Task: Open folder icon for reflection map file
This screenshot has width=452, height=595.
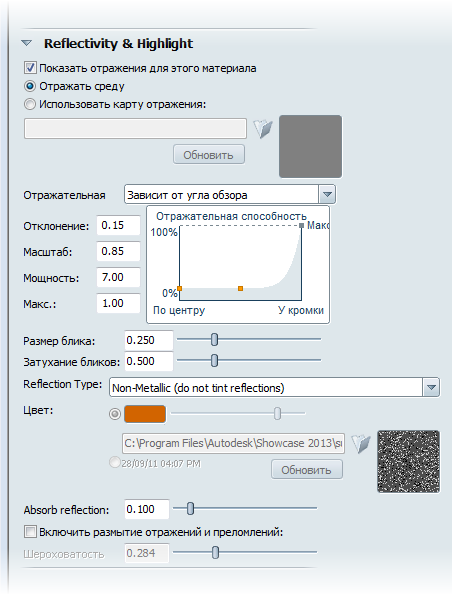Action: [x=263, y=129]
